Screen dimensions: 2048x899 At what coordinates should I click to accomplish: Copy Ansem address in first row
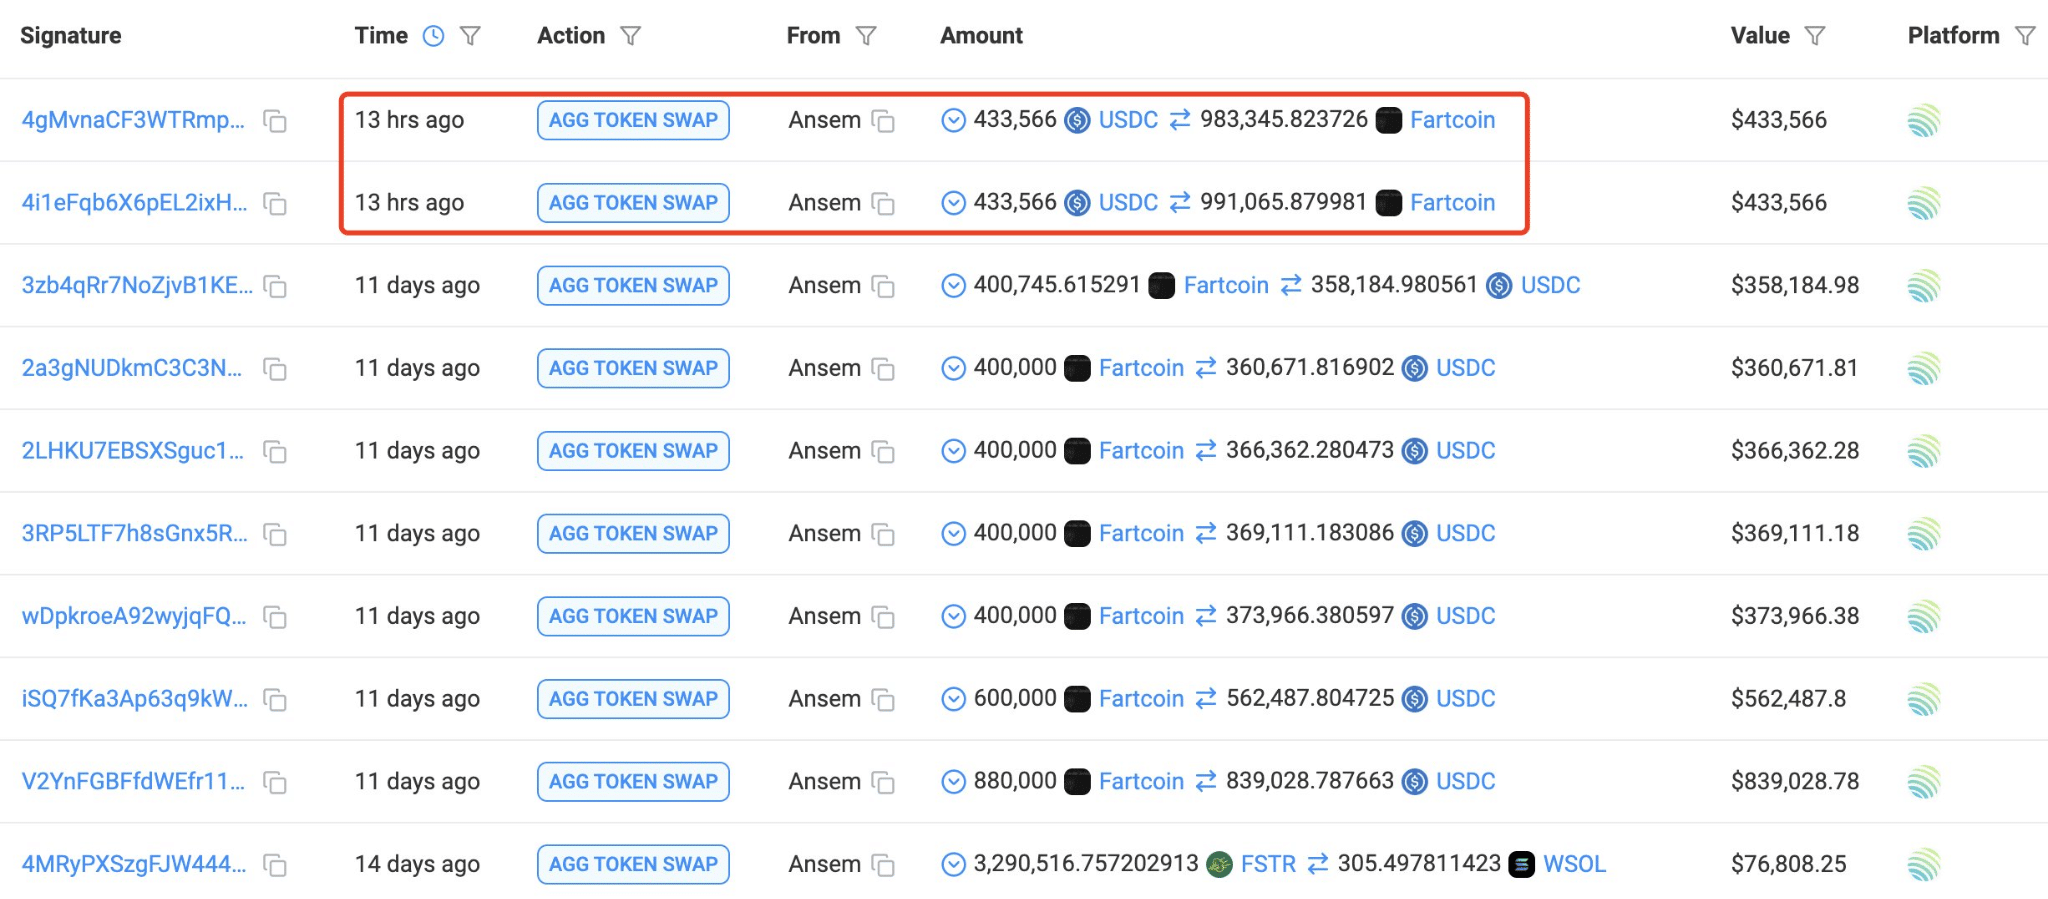(x=883, y=121)
